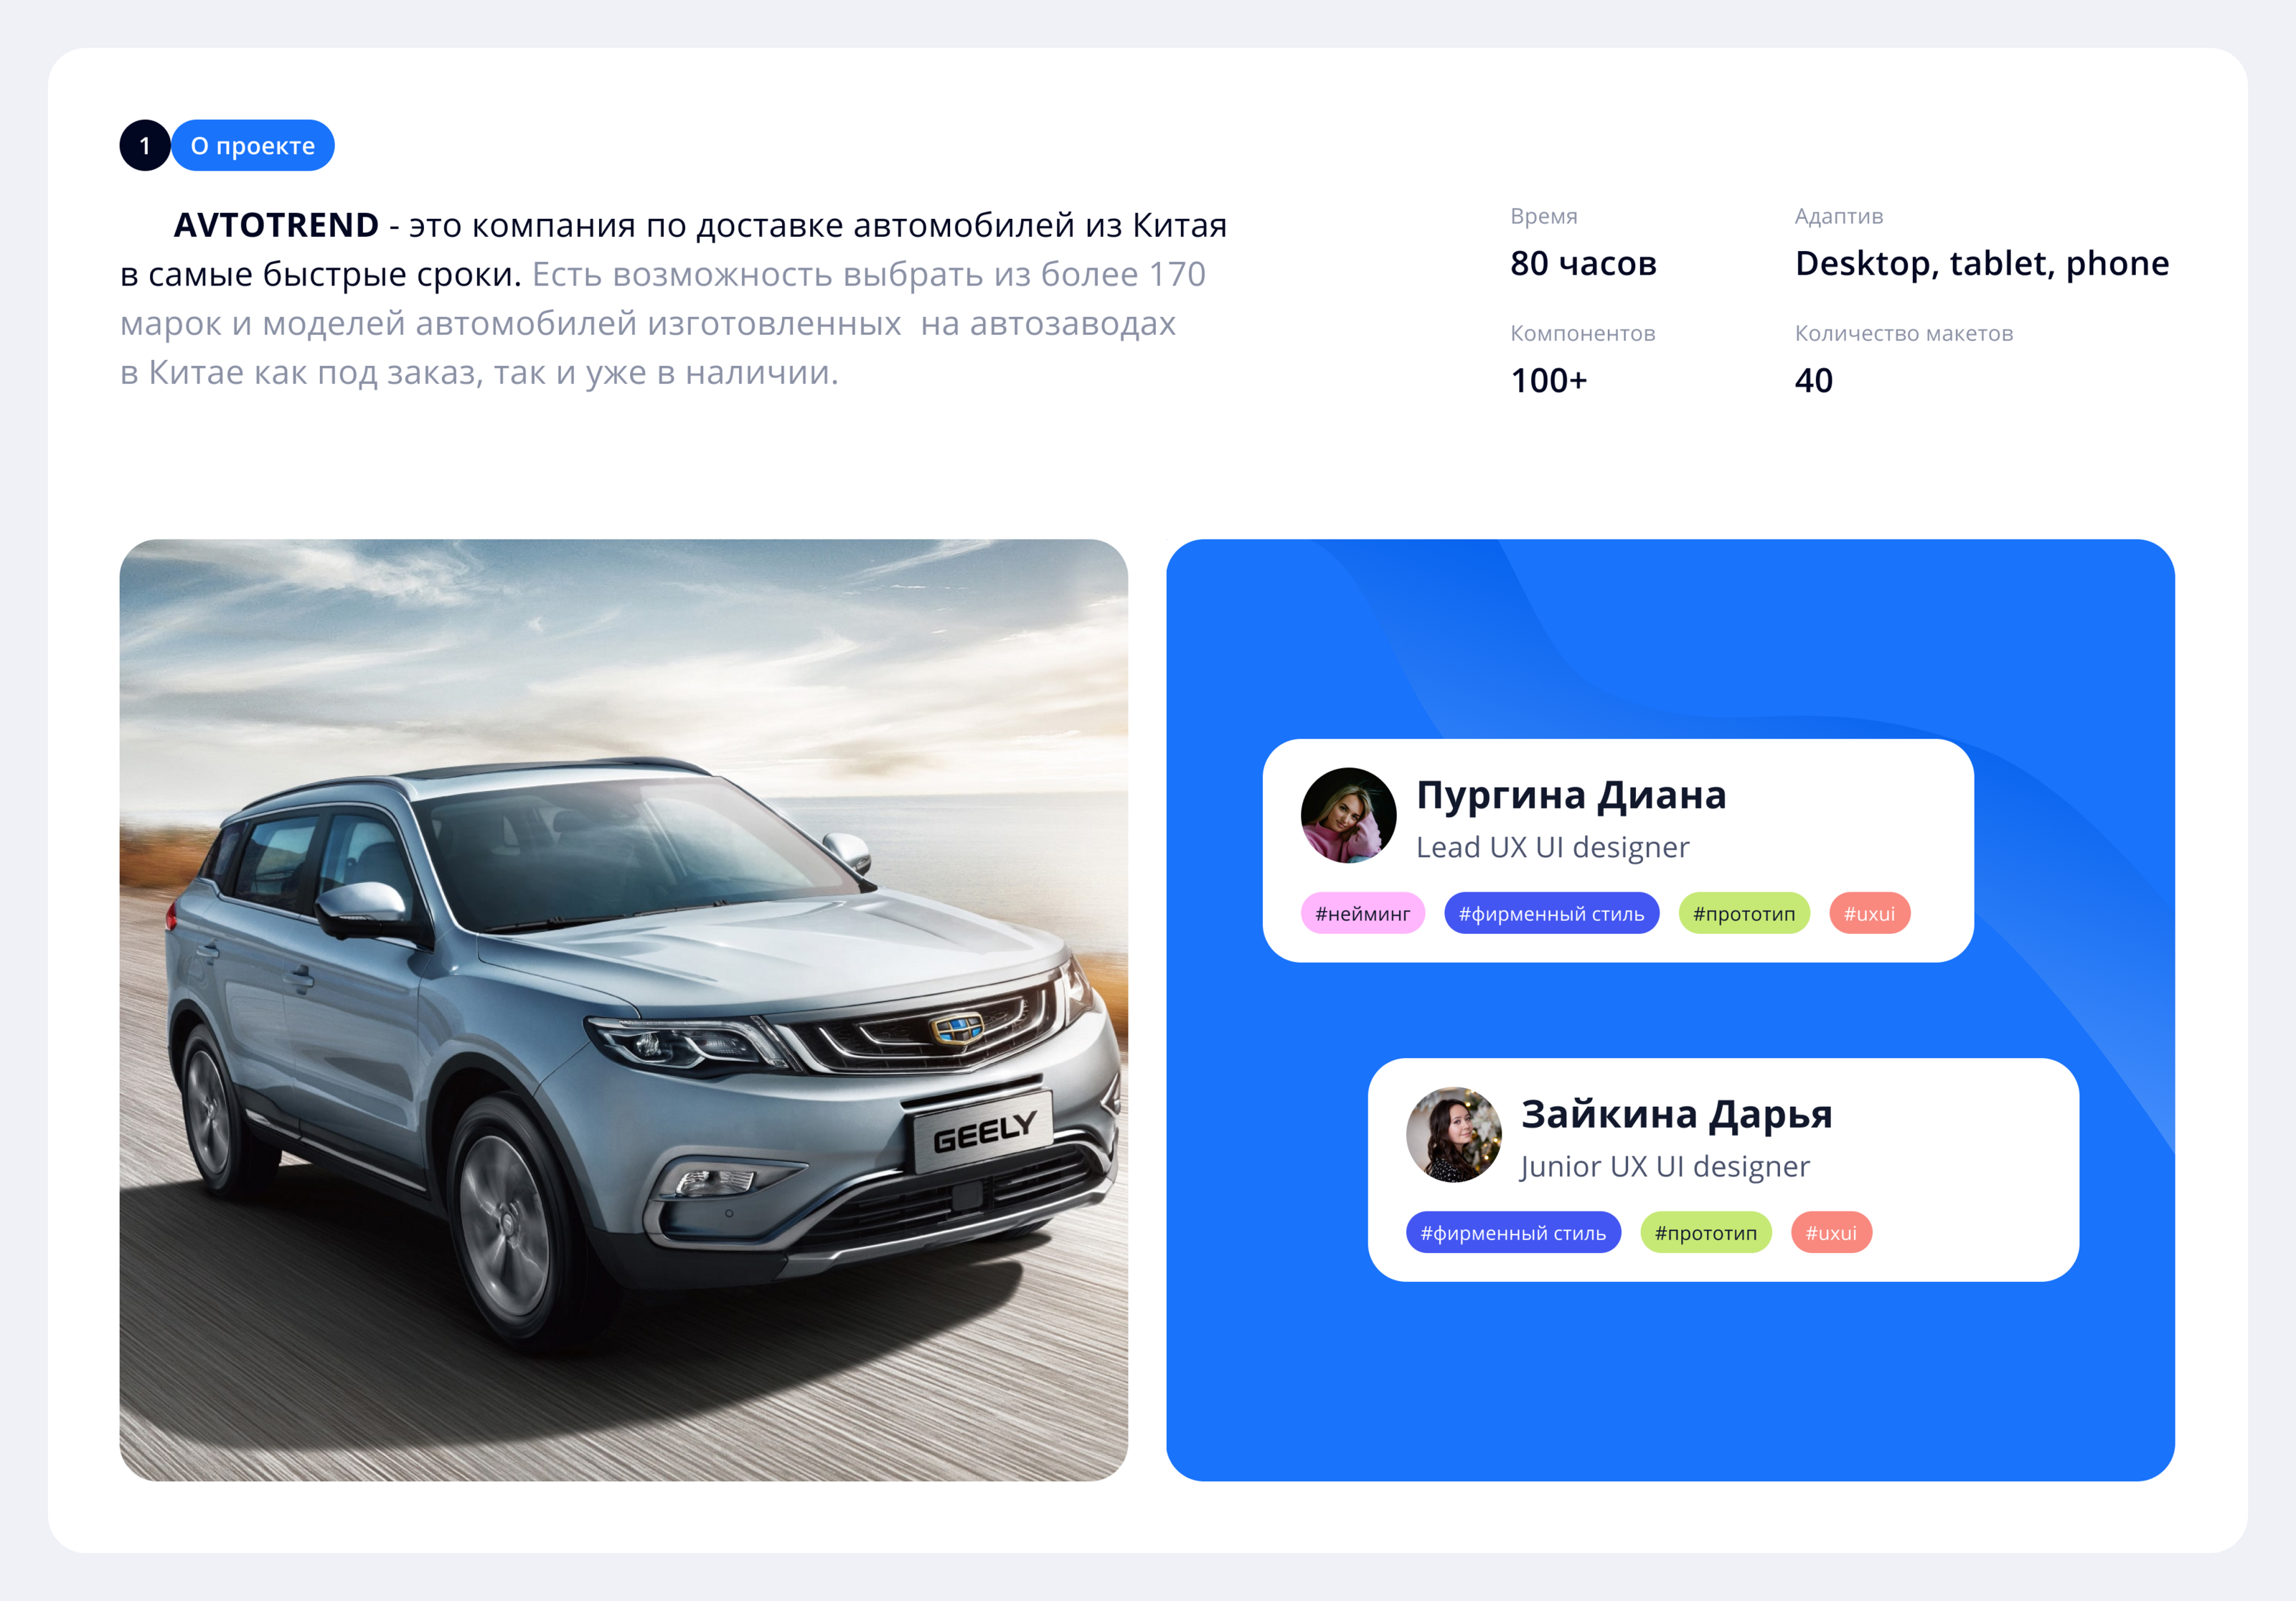Open Зайкина Дарья's round avatar photo
Image resolution: width=2296 pixels, height=1601 pixels.
click(1454, 1134)
